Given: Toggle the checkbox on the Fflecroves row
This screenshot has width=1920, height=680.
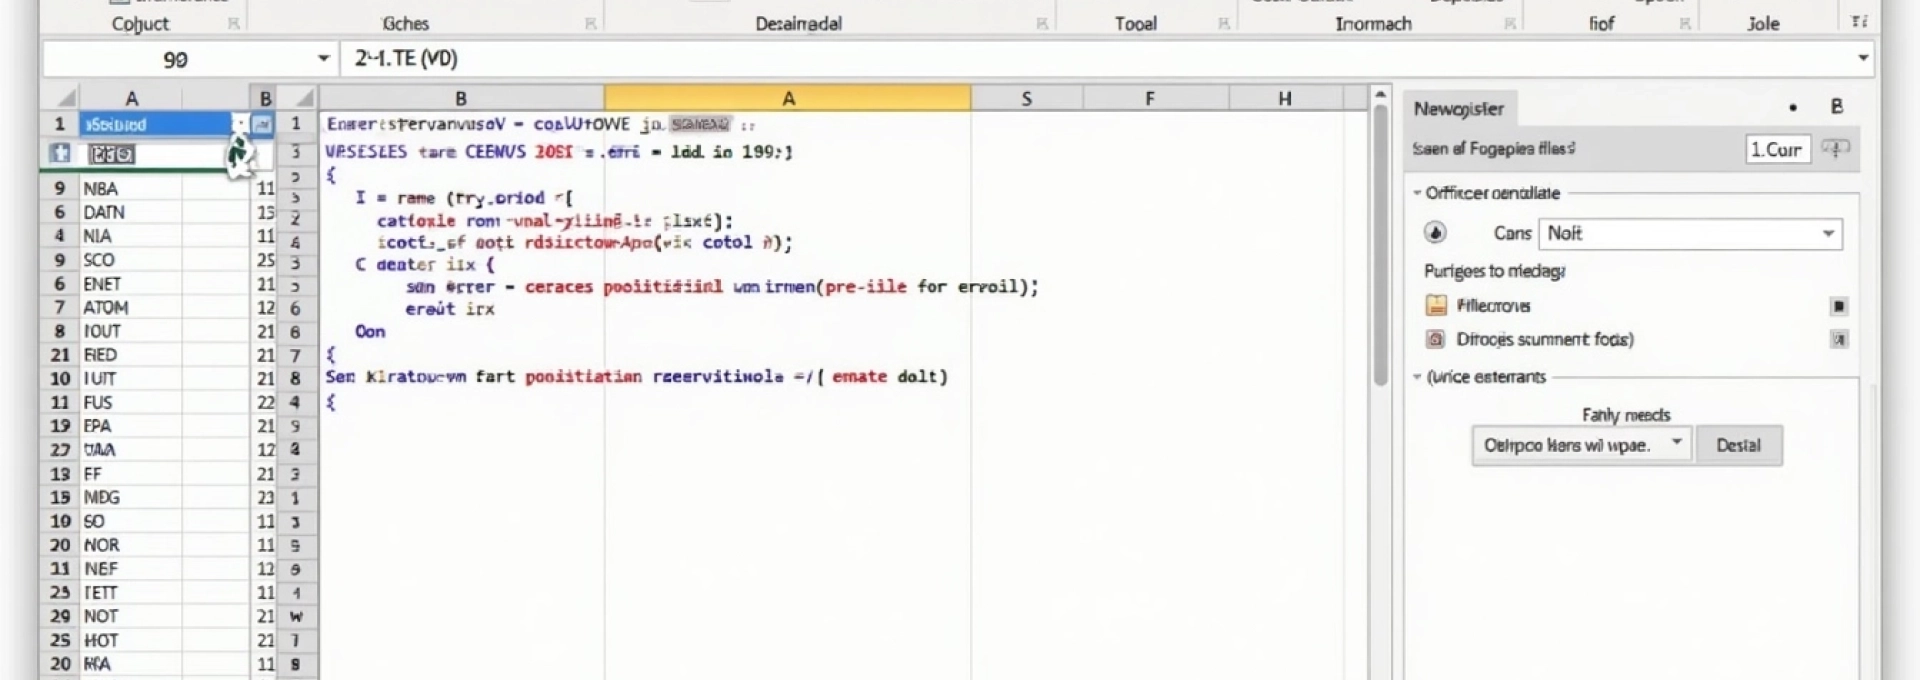Looking at the screenshot, I should [1838, 306].
